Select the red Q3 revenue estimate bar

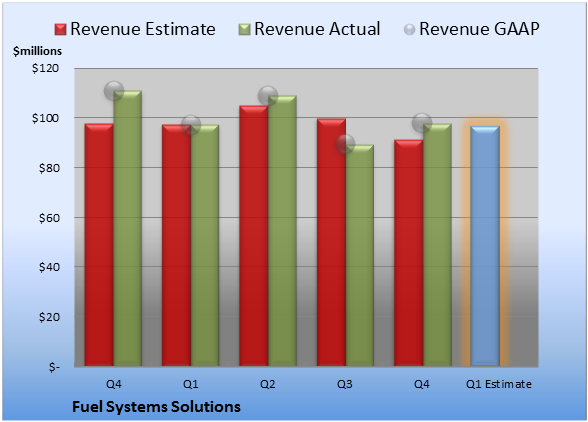pyautogui.click(x=332, y=242)
